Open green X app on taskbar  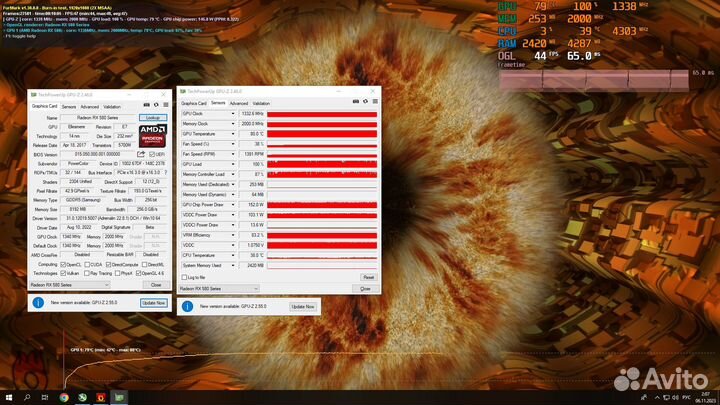pos(83,397)
